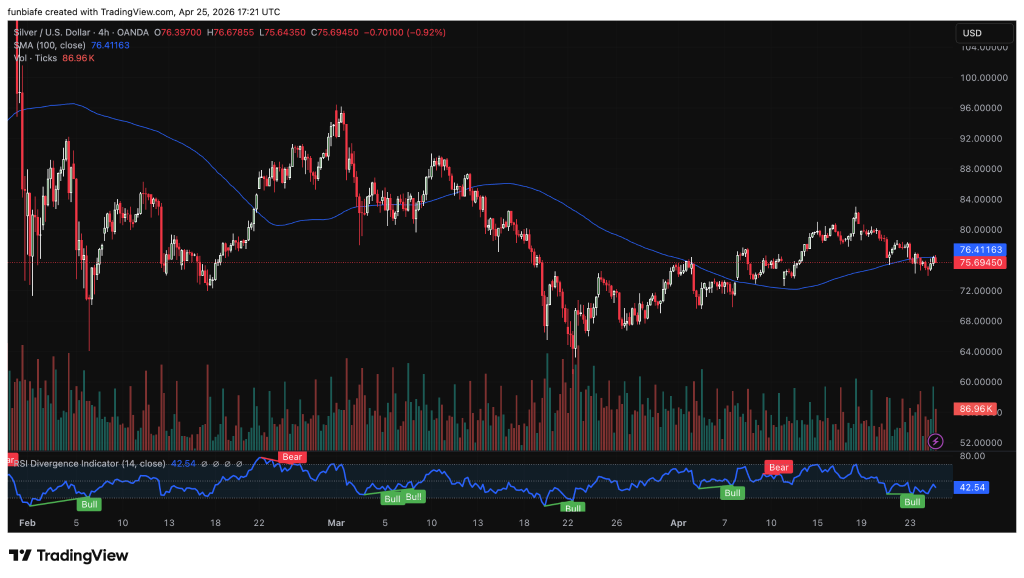Screen dimensions: 1024x578
Task: Click the red 75.69450 last price label
Action: (x=980, y=263)
